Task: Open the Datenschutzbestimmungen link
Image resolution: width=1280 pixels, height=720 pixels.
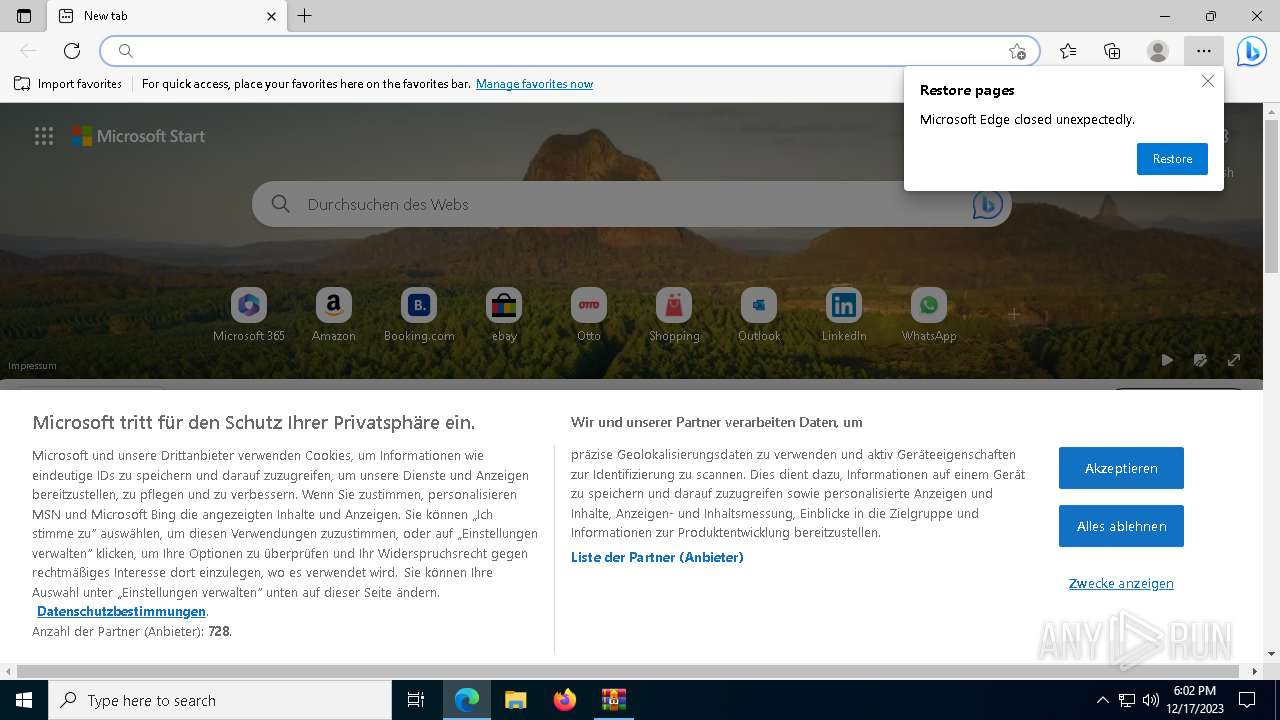Action: click(x=121, y=612)
